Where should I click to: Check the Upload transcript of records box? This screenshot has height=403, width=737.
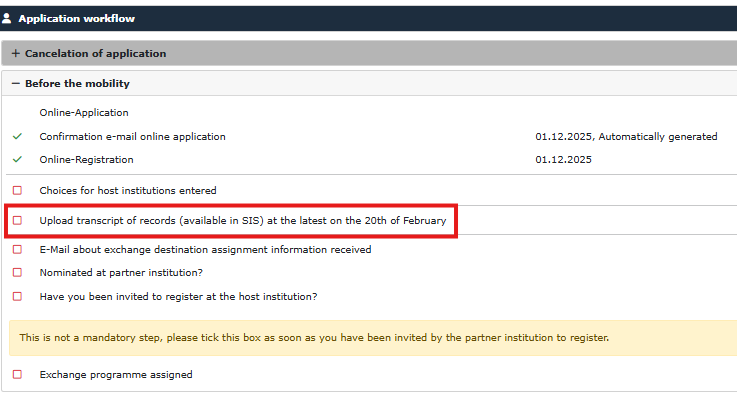(x=17, y=220)
